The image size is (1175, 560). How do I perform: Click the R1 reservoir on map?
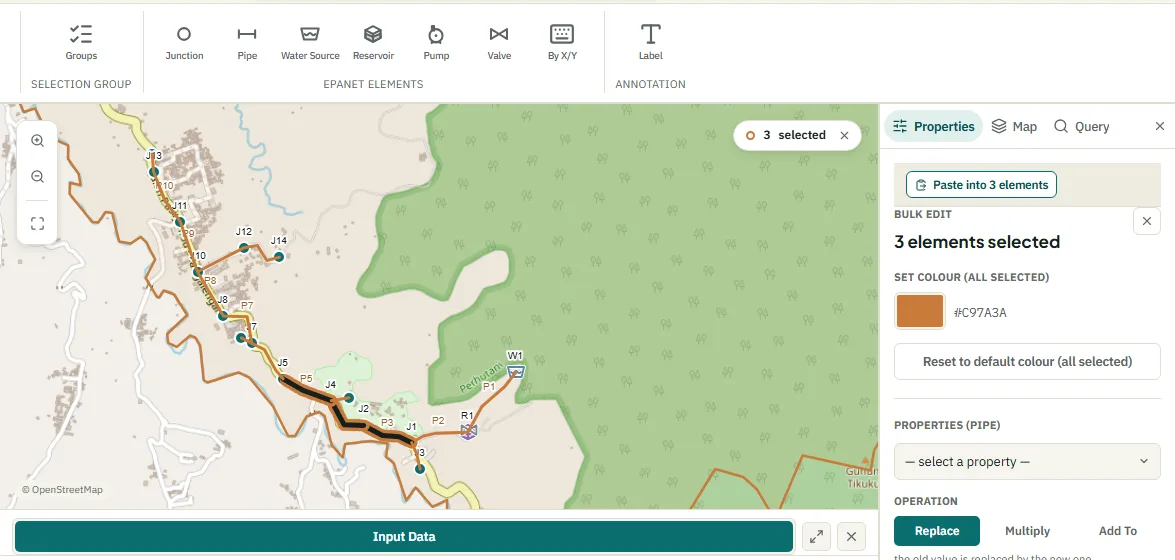point(468,431)
